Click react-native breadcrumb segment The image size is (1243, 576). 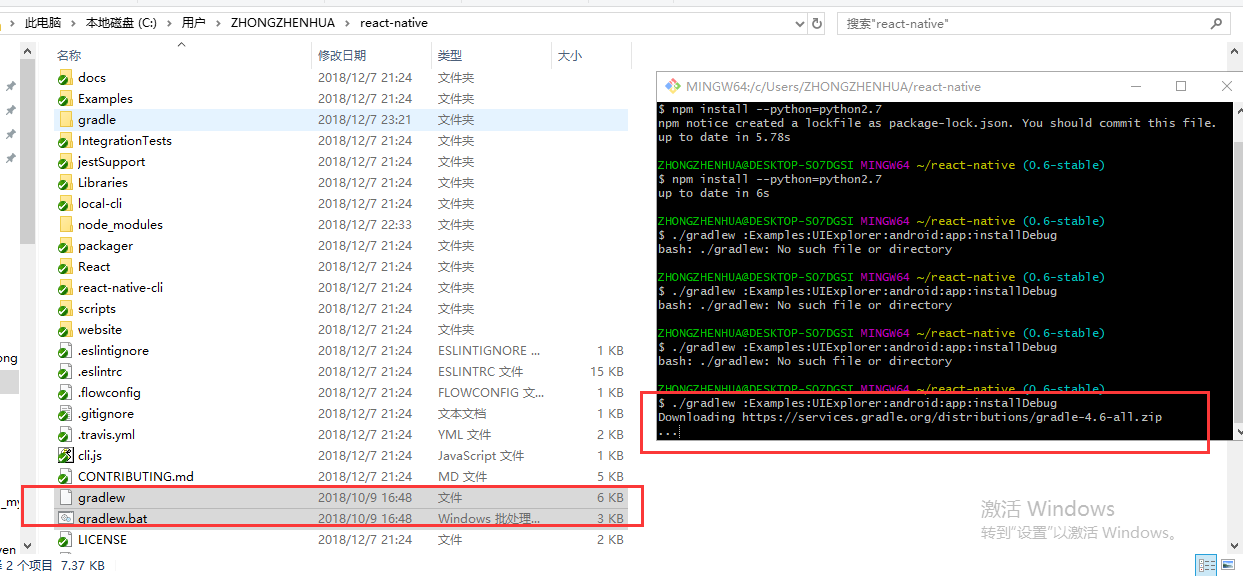pyautogui.click(x=394, y=22)
